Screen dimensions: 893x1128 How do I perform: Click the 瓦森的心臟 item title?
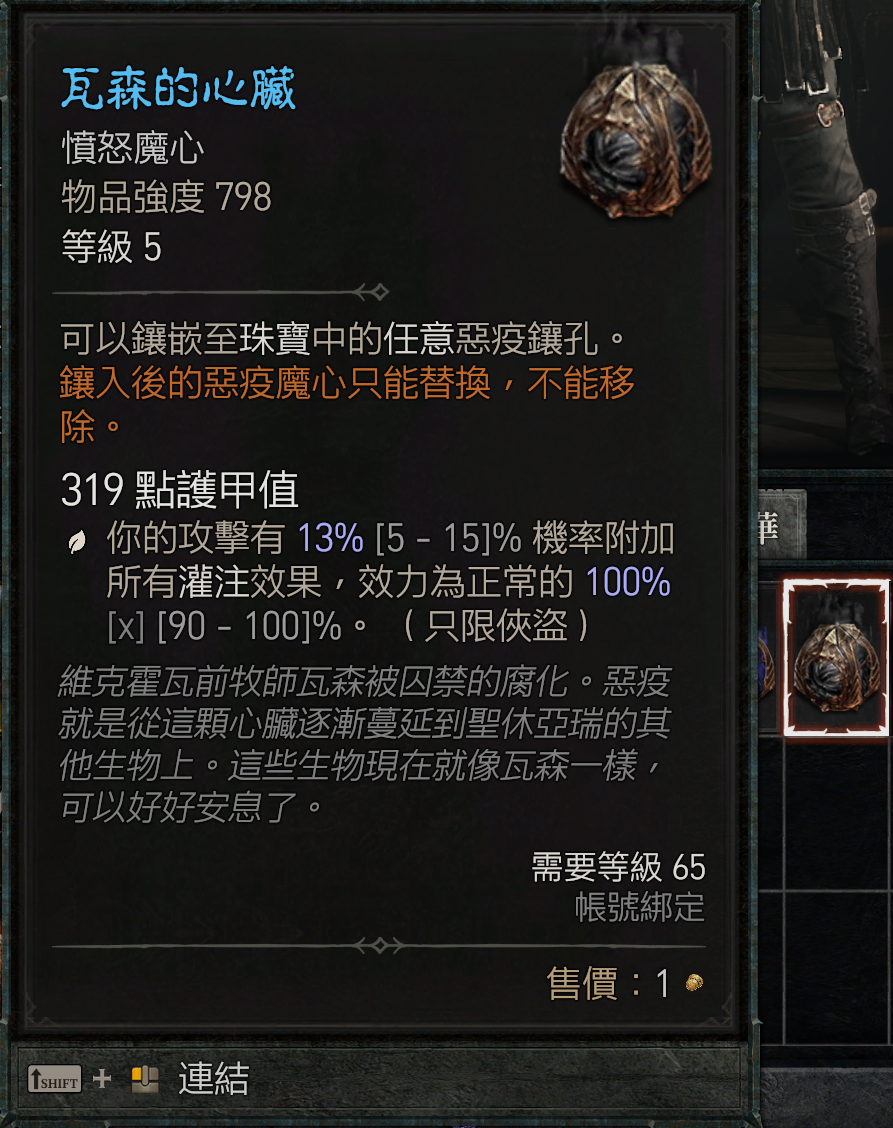[178, 89]
